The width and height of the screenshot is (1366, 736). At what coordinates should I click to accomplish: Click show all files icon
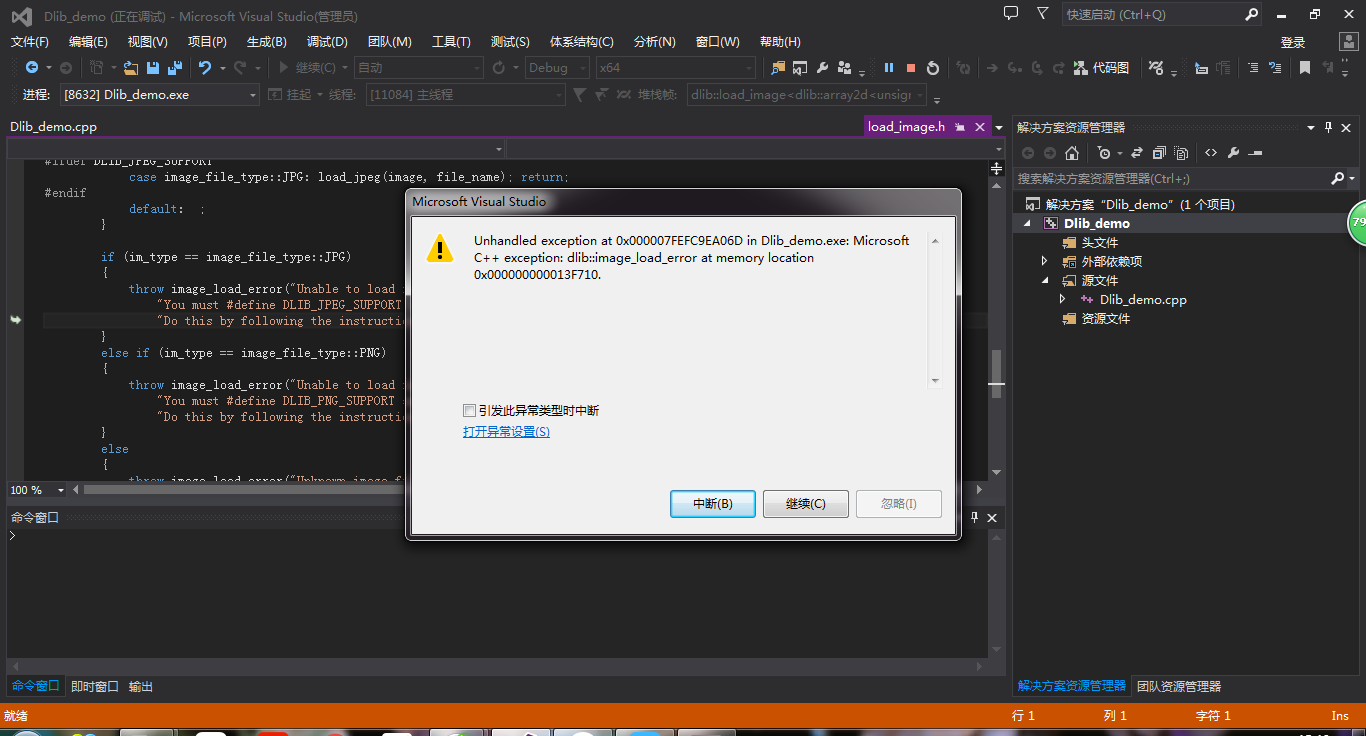pyautogui.click(x=1182, y=153)
